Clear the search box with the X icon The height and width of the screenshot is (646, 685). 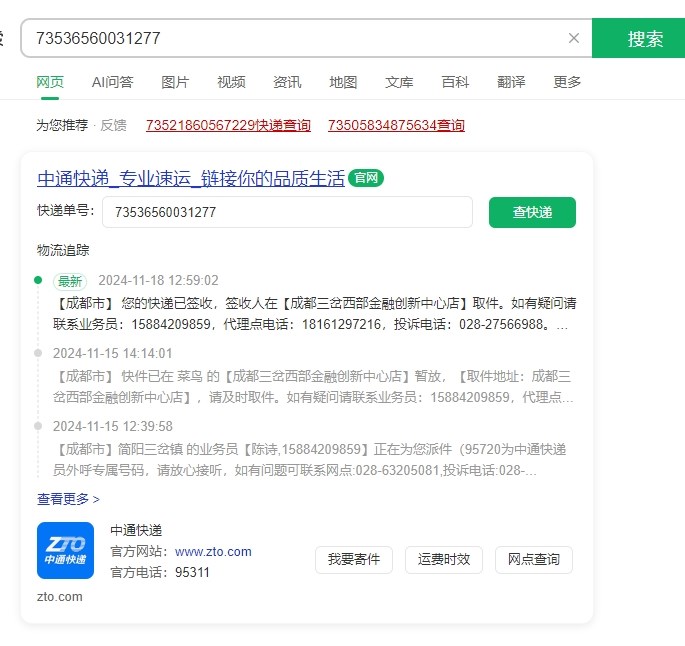(x=574, y=38)
